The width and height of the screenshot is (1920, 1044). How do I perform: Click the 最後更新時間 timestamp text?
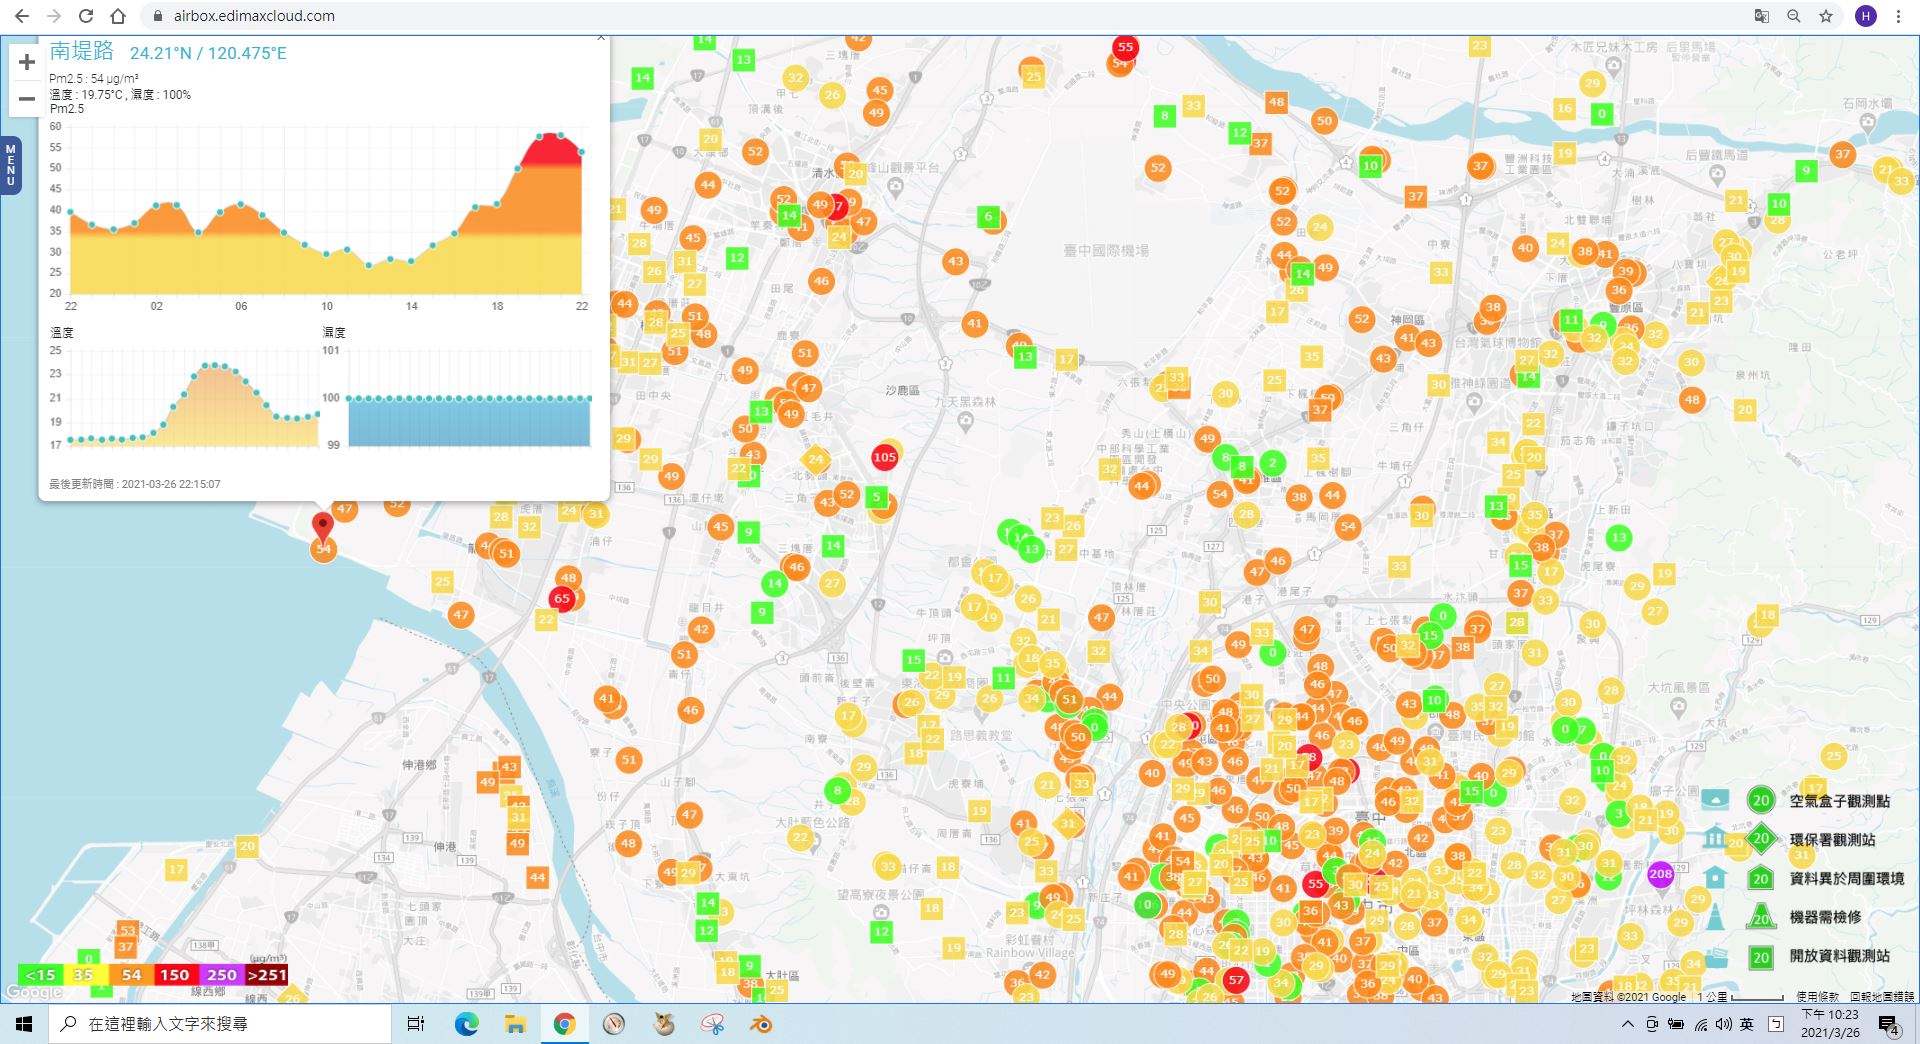coord(135,484)
